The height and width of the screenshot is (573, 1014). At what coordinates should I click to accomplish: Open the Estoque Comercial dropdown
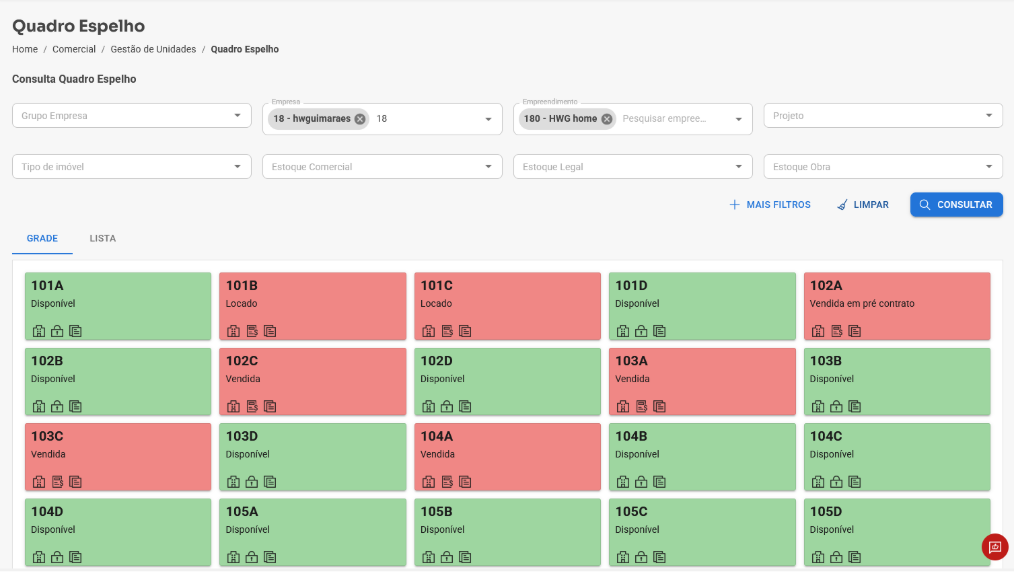pos(382,167)
